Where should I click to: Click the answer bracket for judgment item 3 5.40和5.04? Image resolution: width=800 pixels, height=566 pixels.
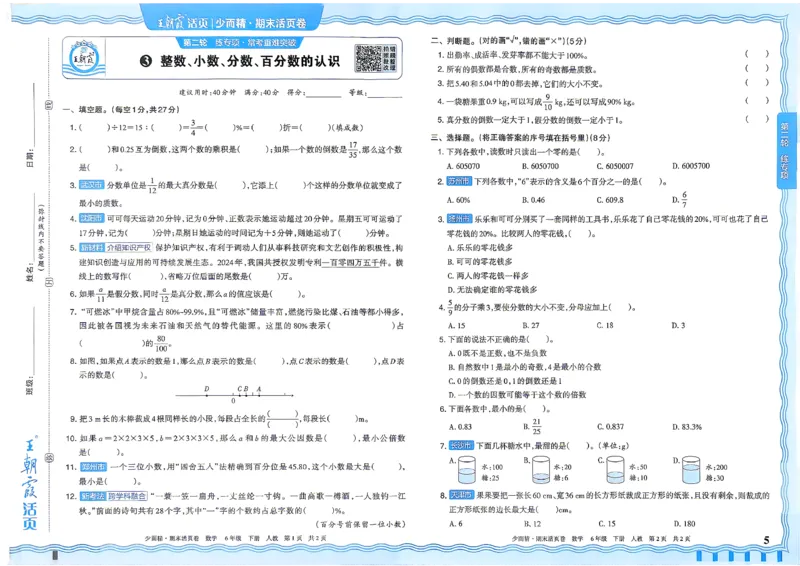click(x=757, y=82)
